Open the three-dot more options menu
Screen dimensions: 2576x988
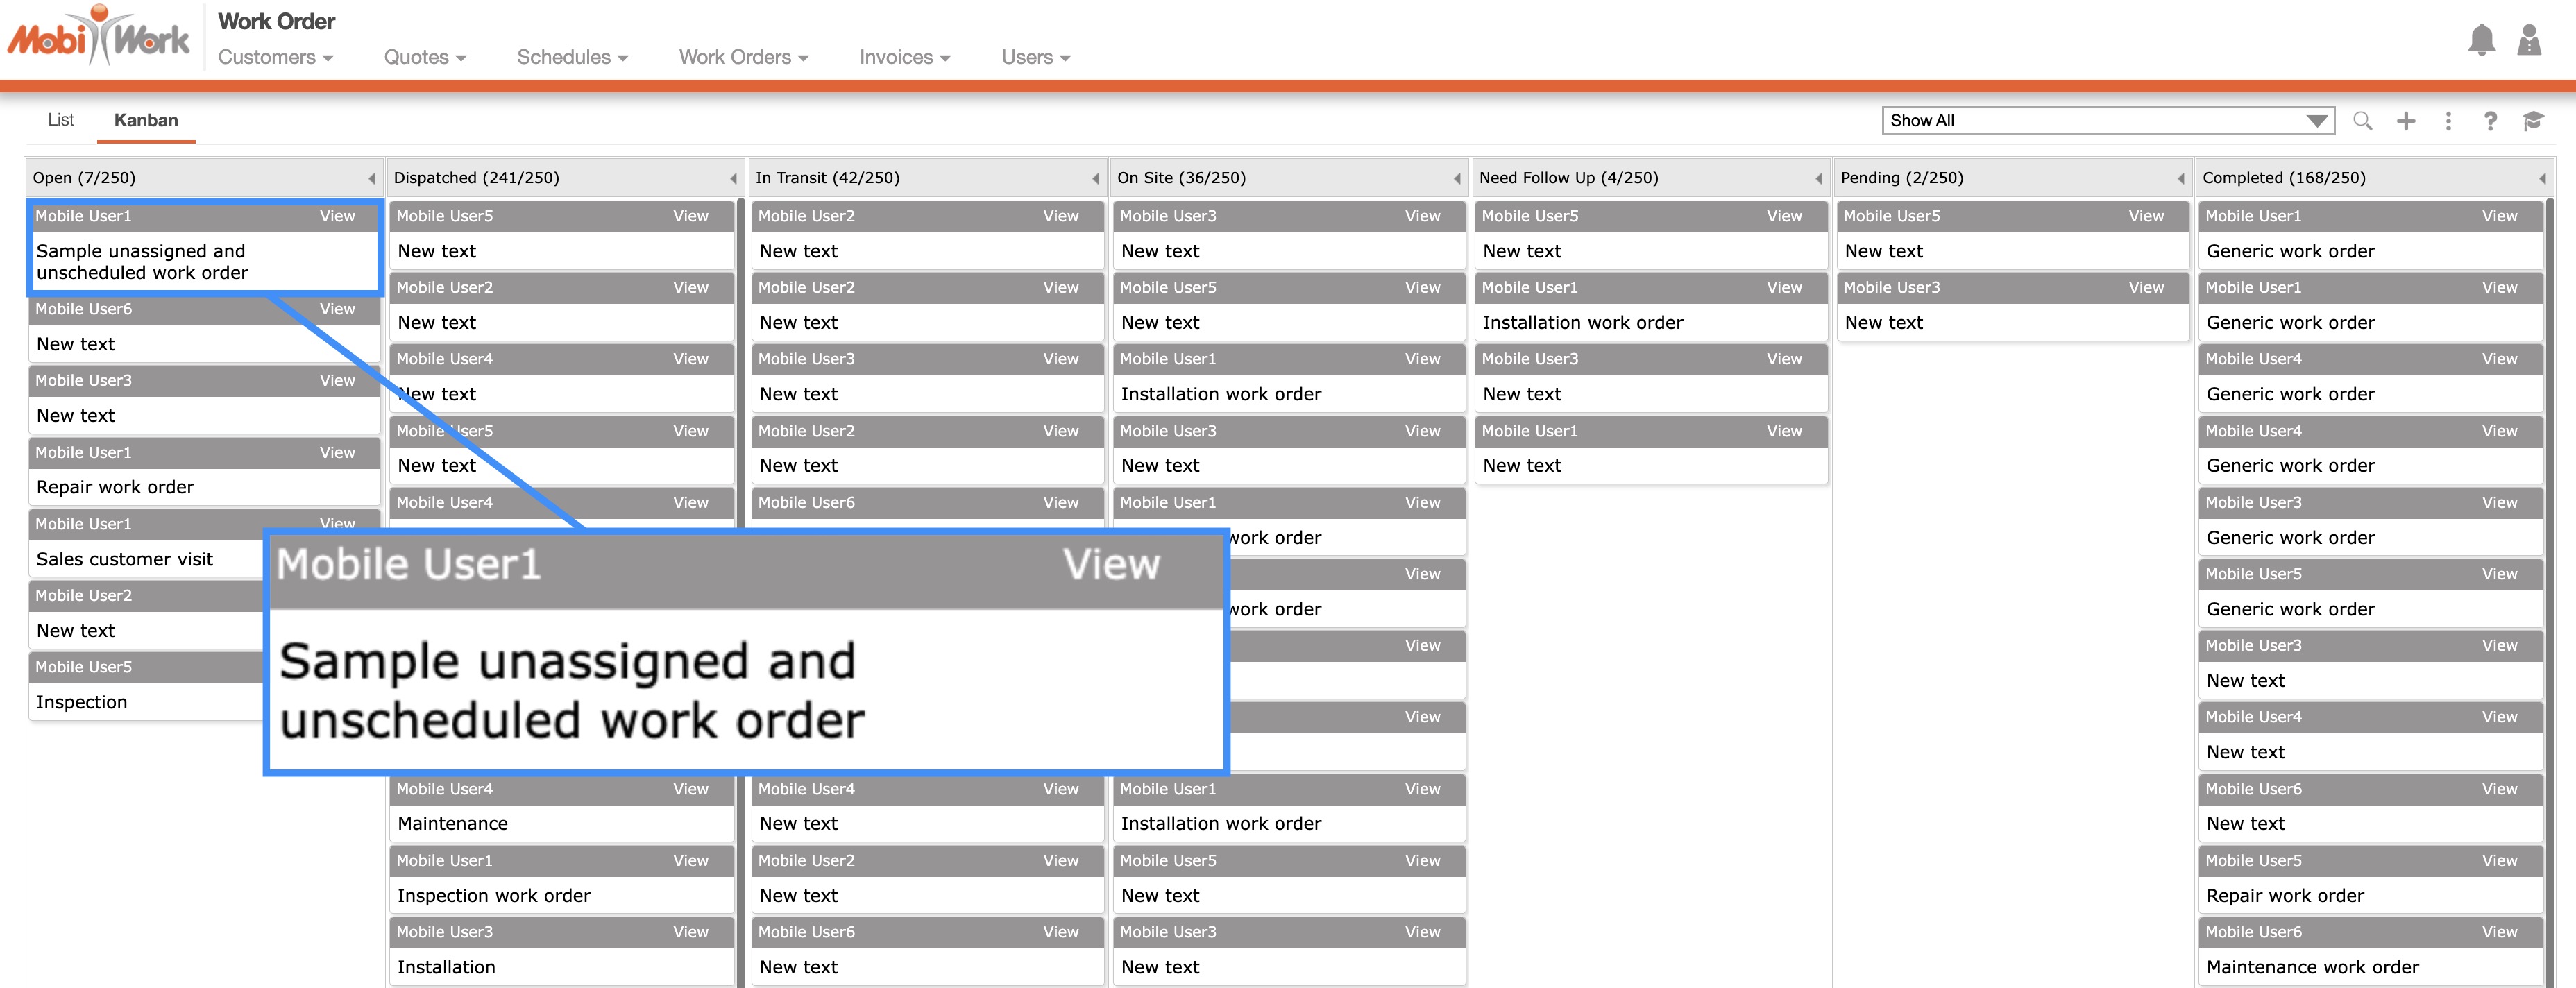[x=2448, y=121]
